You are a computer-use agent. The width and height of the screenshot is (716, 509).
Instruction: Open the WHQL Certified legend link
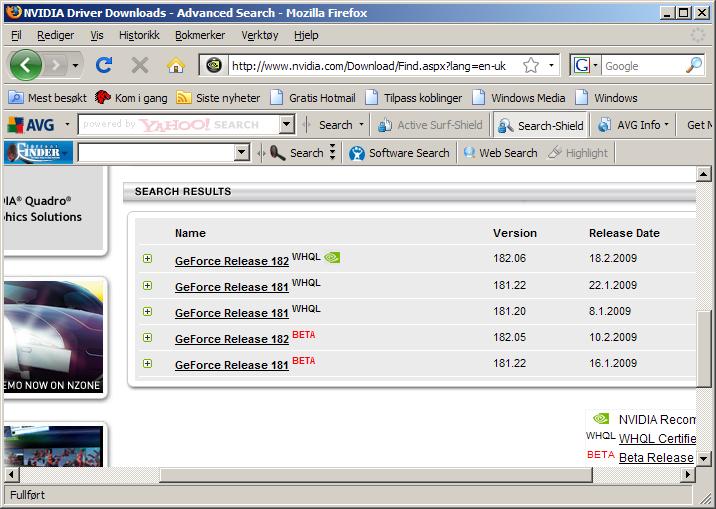657,439
